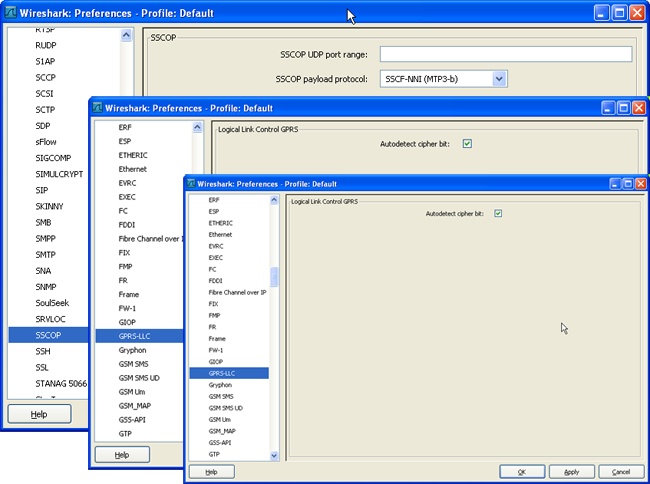Click the Wireshark icon in the middle window title bar

(x=97, y=108)
